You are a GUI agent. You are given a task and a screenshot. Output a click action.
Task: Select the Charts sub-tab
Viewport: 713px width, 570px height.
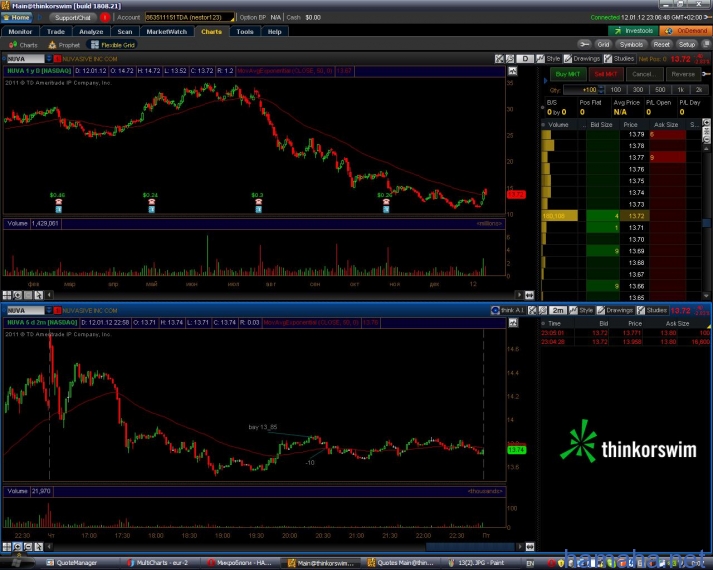point(23,45)
